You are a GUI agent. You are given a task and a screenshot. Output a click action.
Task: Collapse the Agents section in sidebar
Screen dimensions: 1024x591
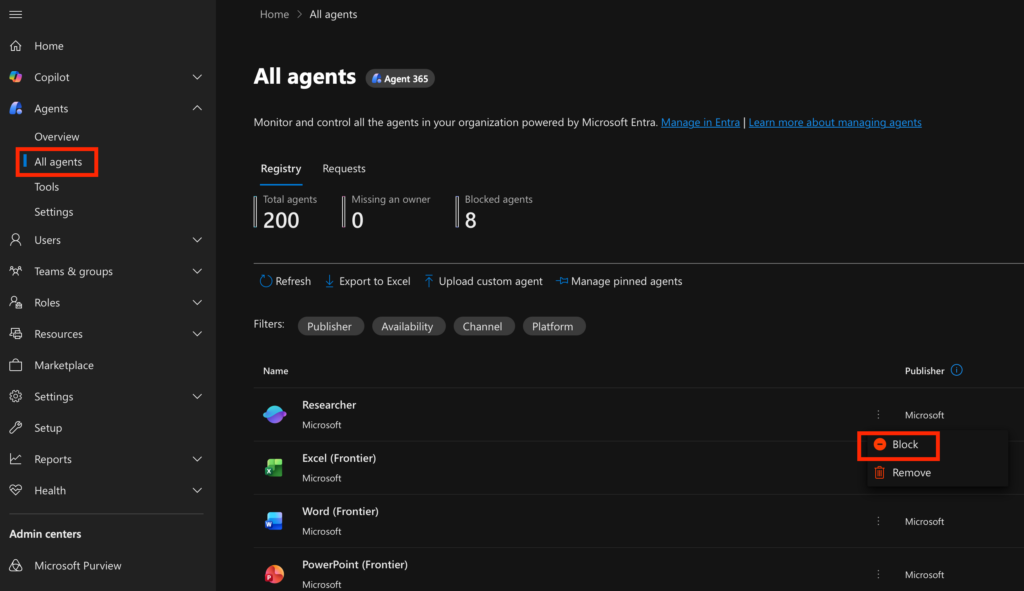click(x=197, y=108)
